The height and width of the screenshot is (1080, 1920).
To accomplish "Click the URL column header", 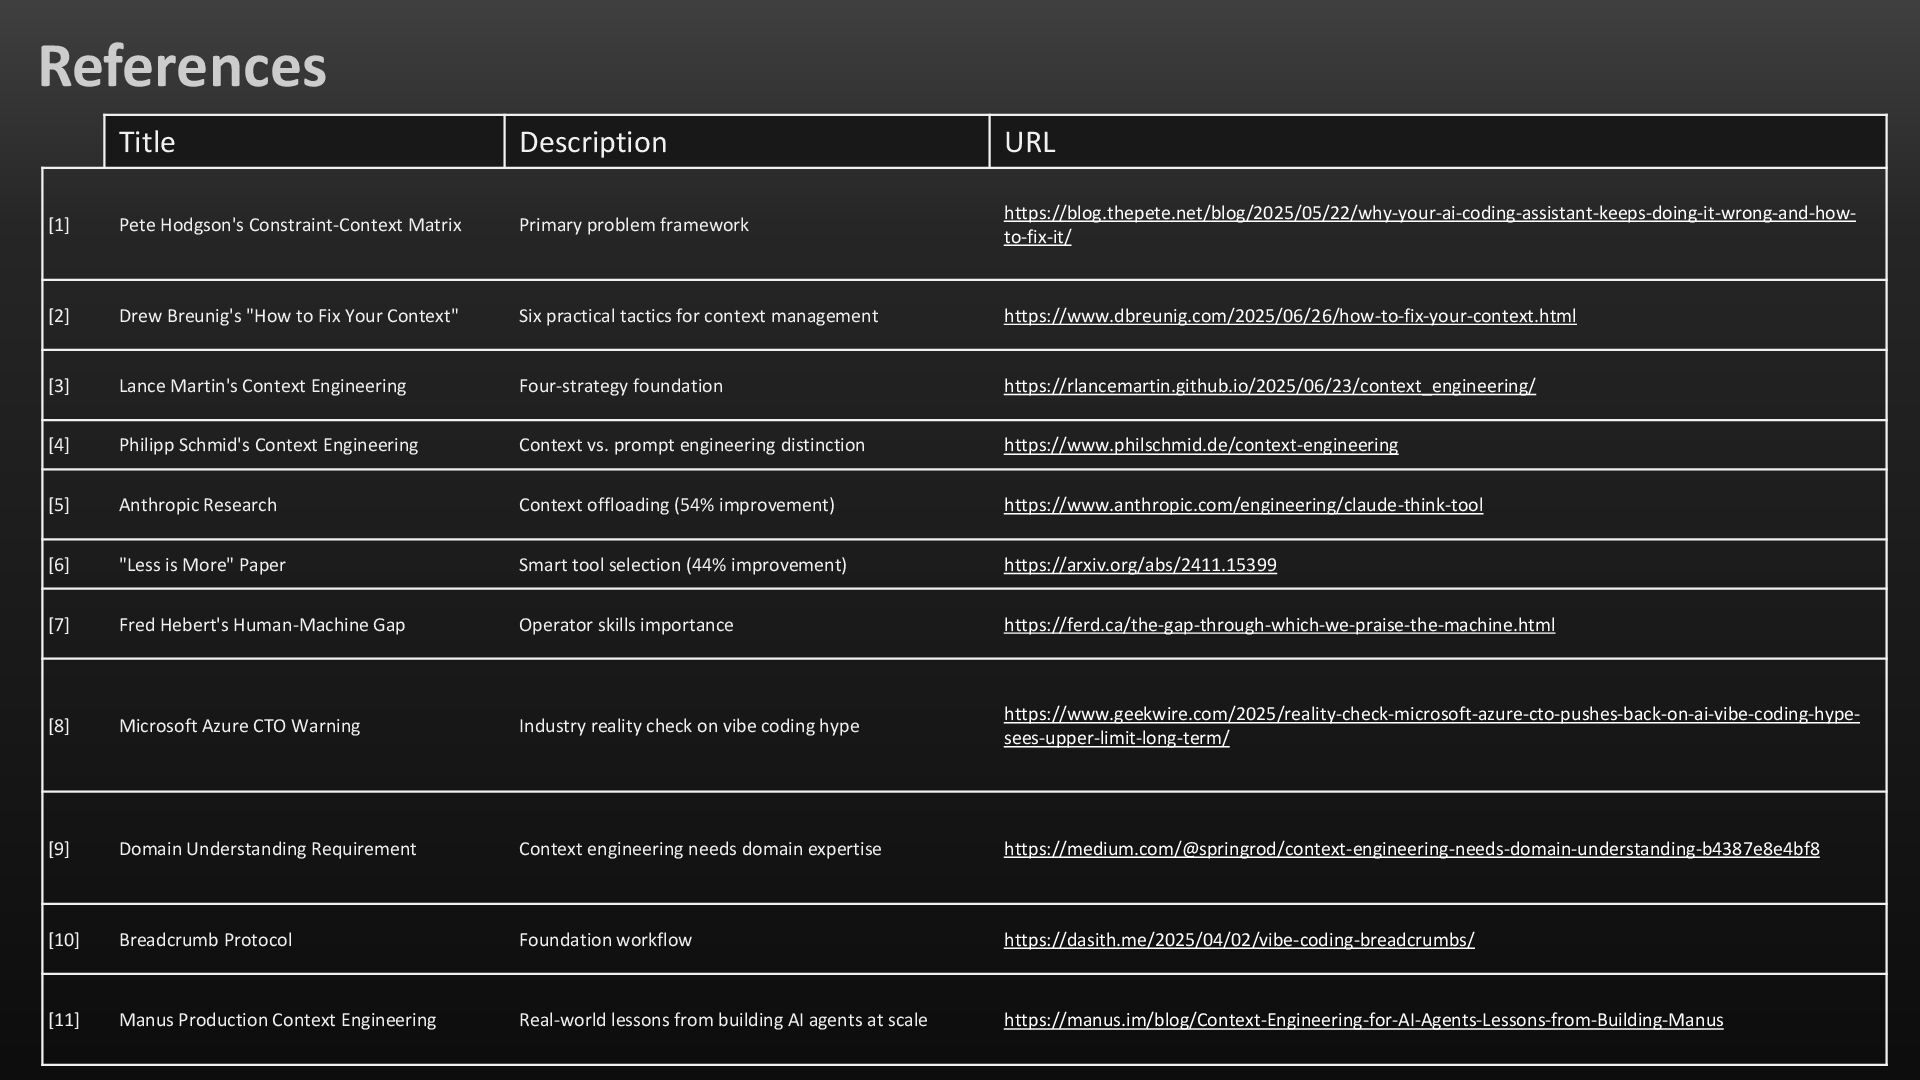I will (x=1029, y=142).
